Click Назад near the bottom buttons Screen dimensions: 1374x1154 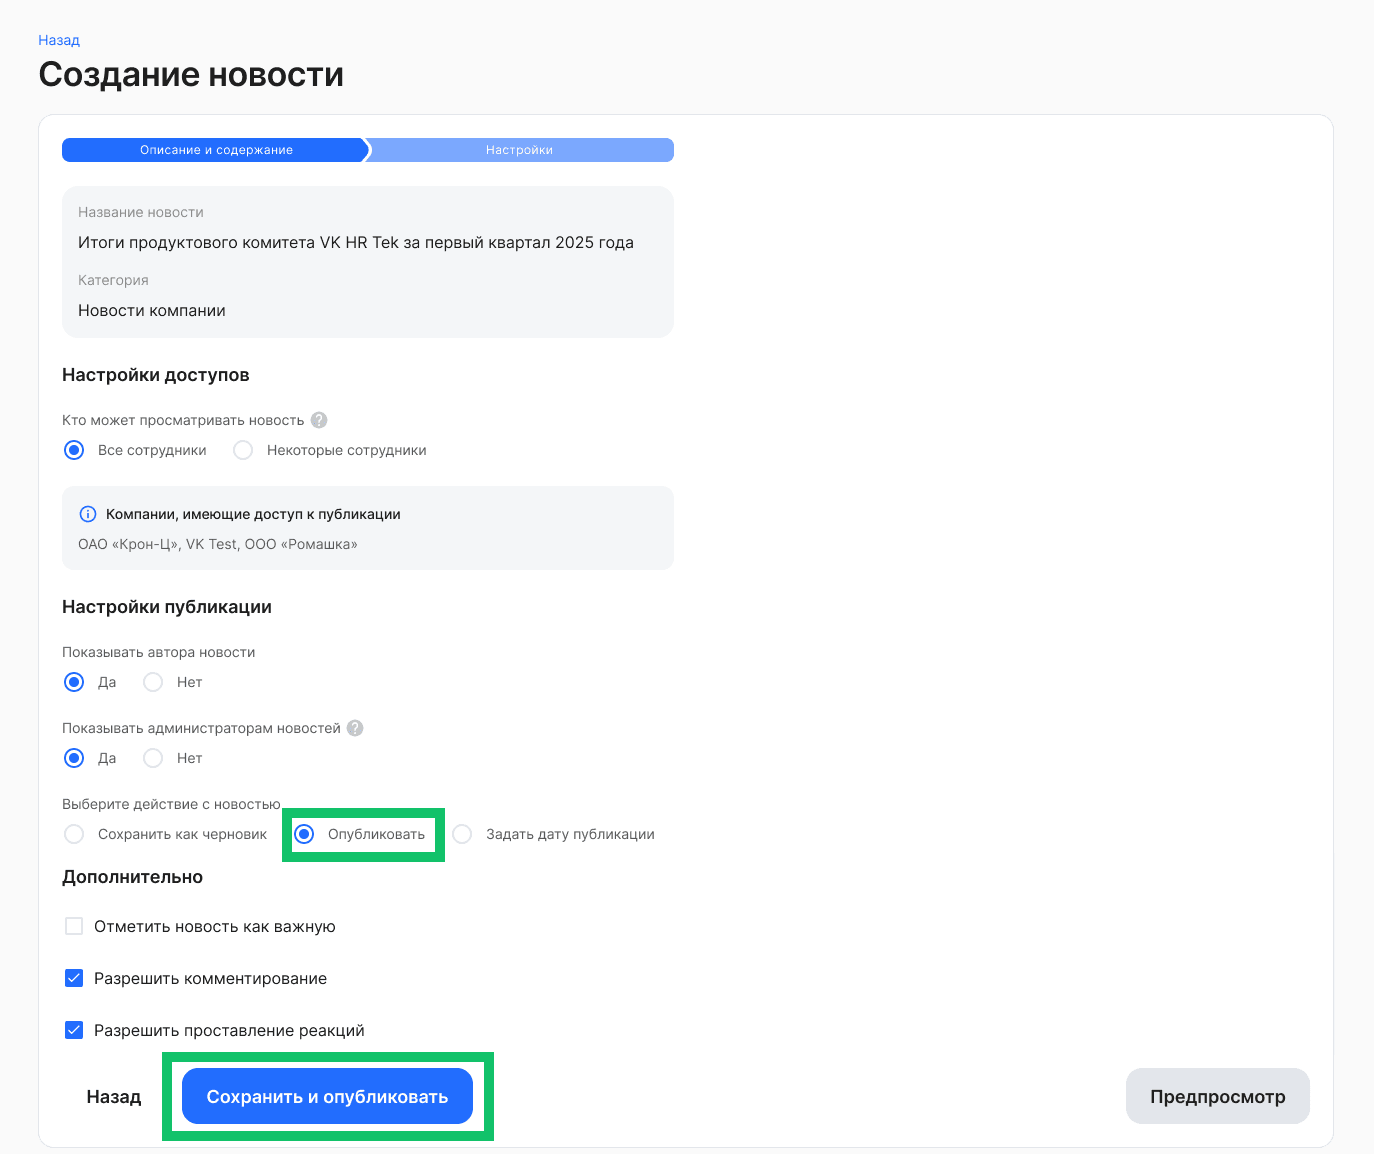[x=113, y=1096]
